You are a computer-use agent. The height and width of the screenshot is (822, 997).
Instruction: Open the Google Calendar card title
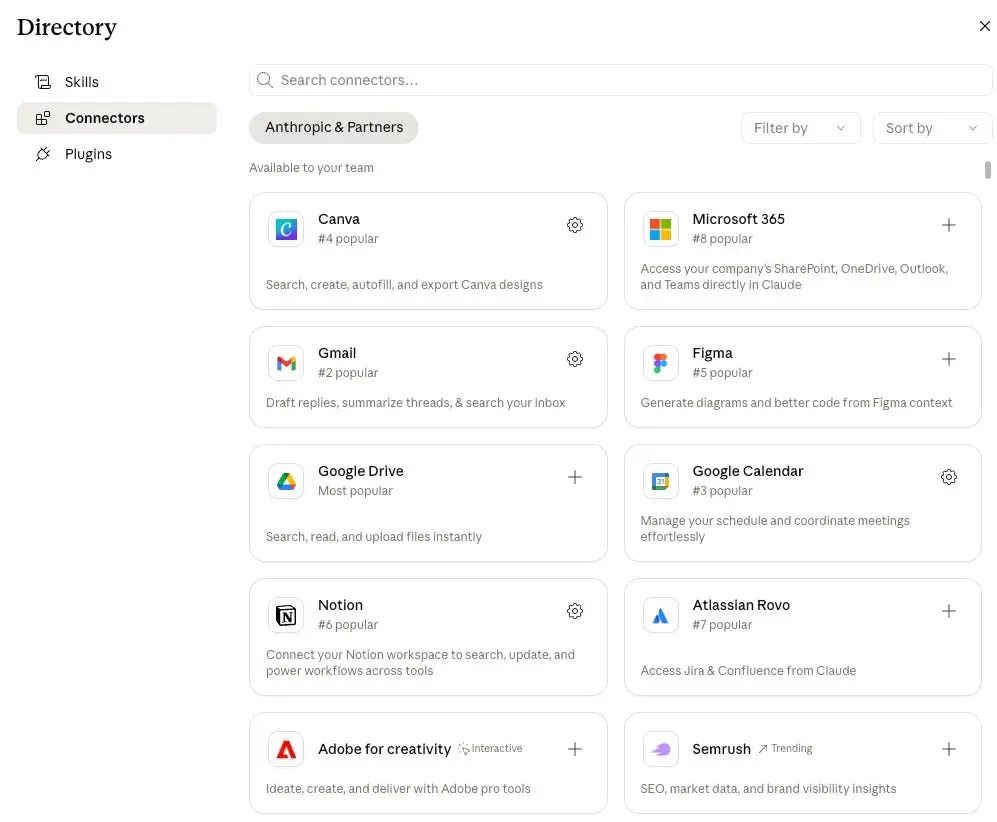pos(748,471)
